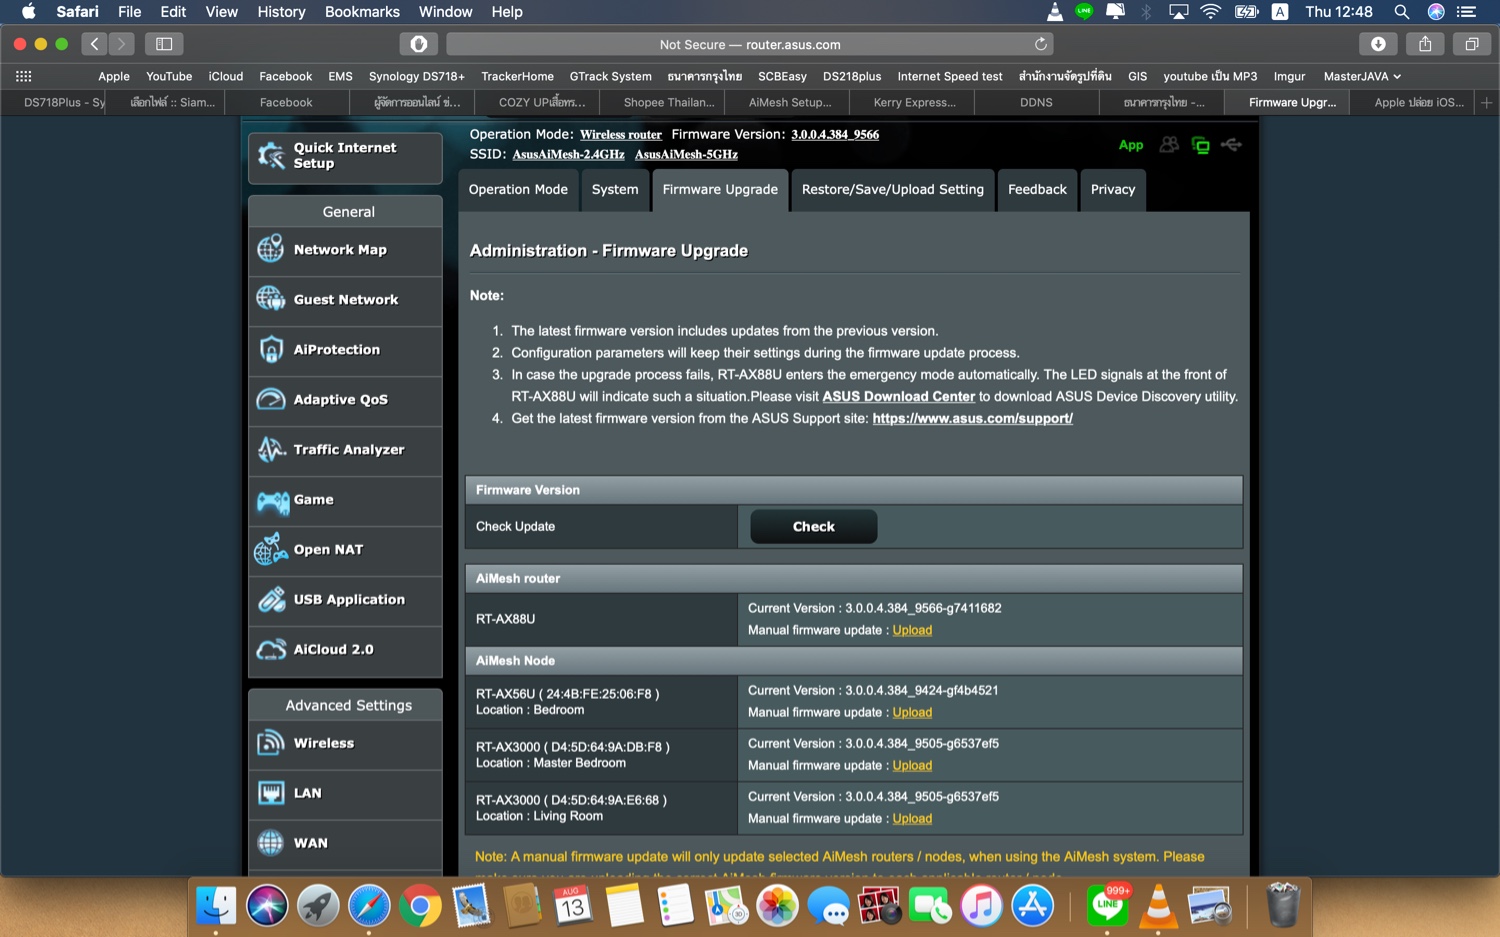The width and height of the screenshot is (1500, 937).
Task: Show Safari tab overview
Action: [x=1472, y=44]
